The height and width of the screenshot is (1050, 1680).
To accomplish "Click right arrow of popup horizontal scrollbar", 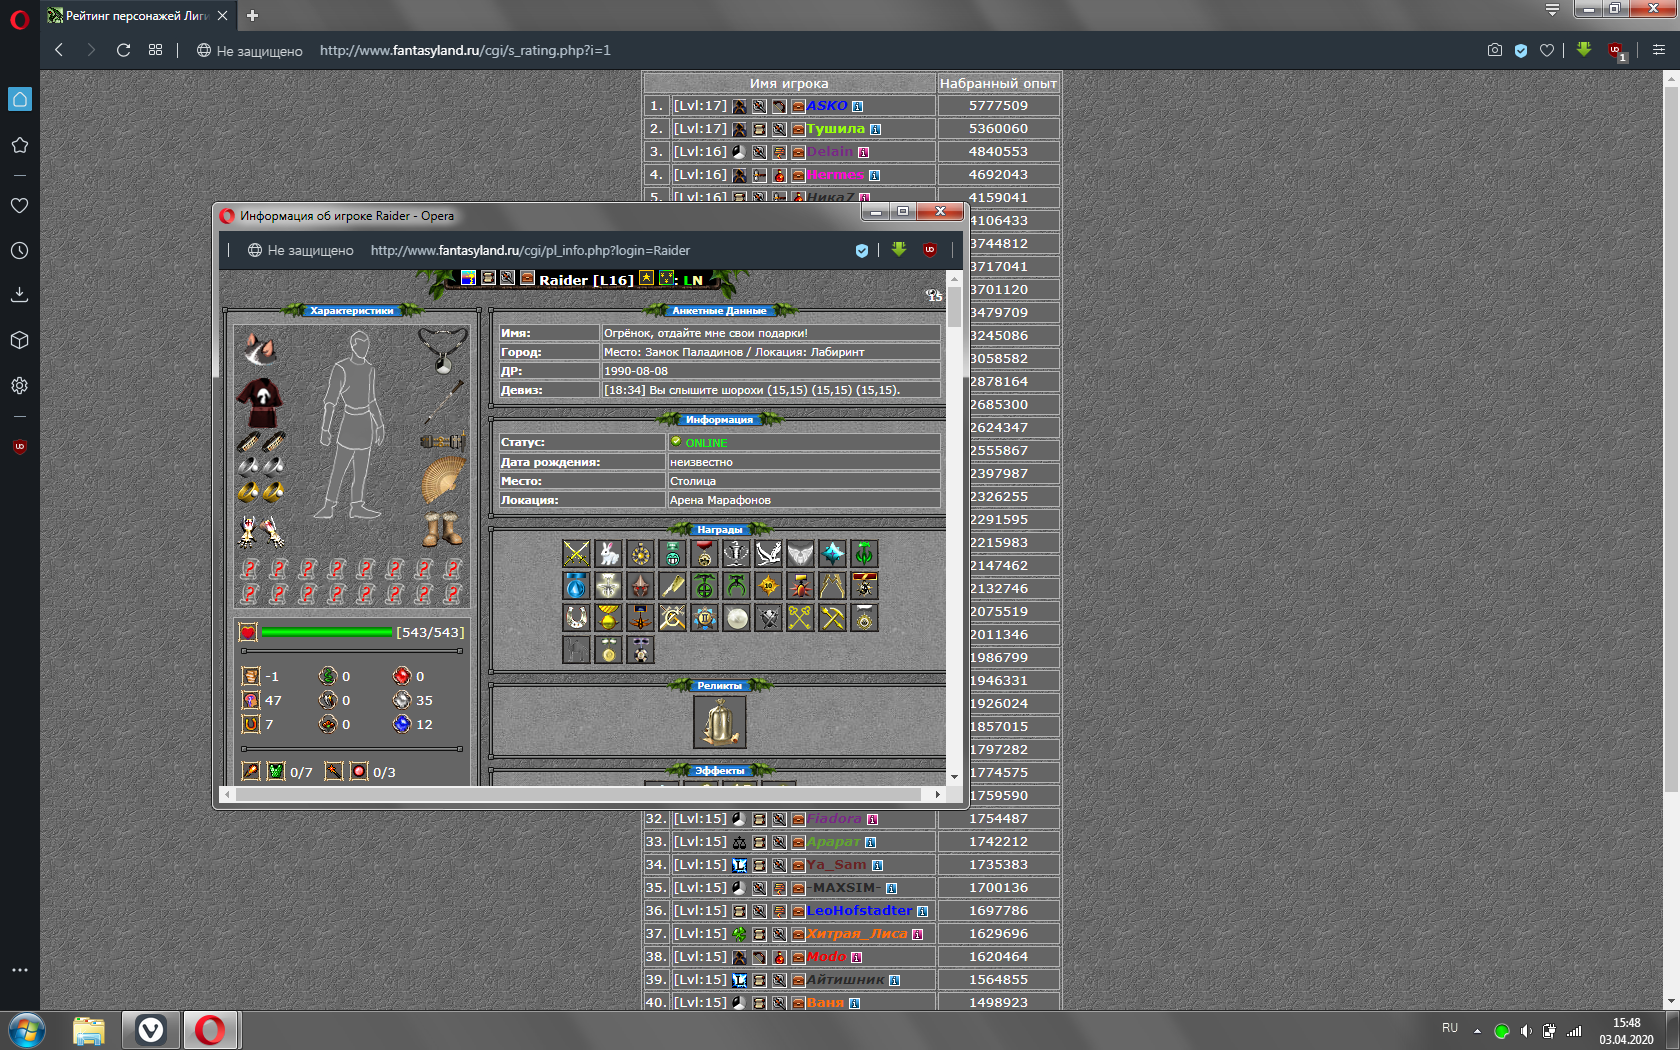I will coord(937,794).
